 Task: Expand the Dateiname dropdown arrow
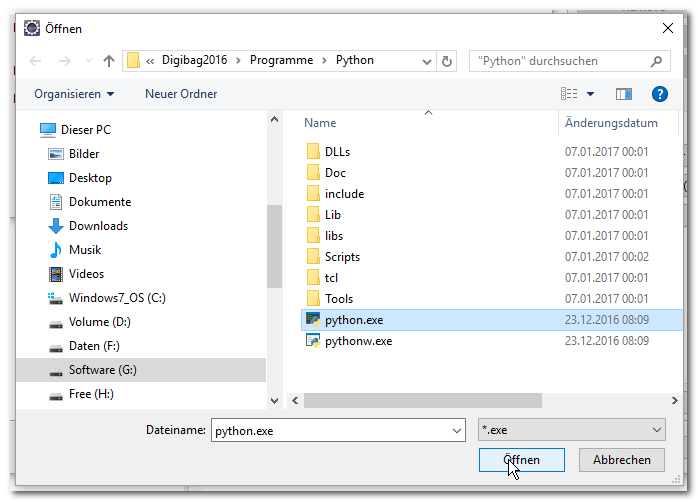(457, 430)
